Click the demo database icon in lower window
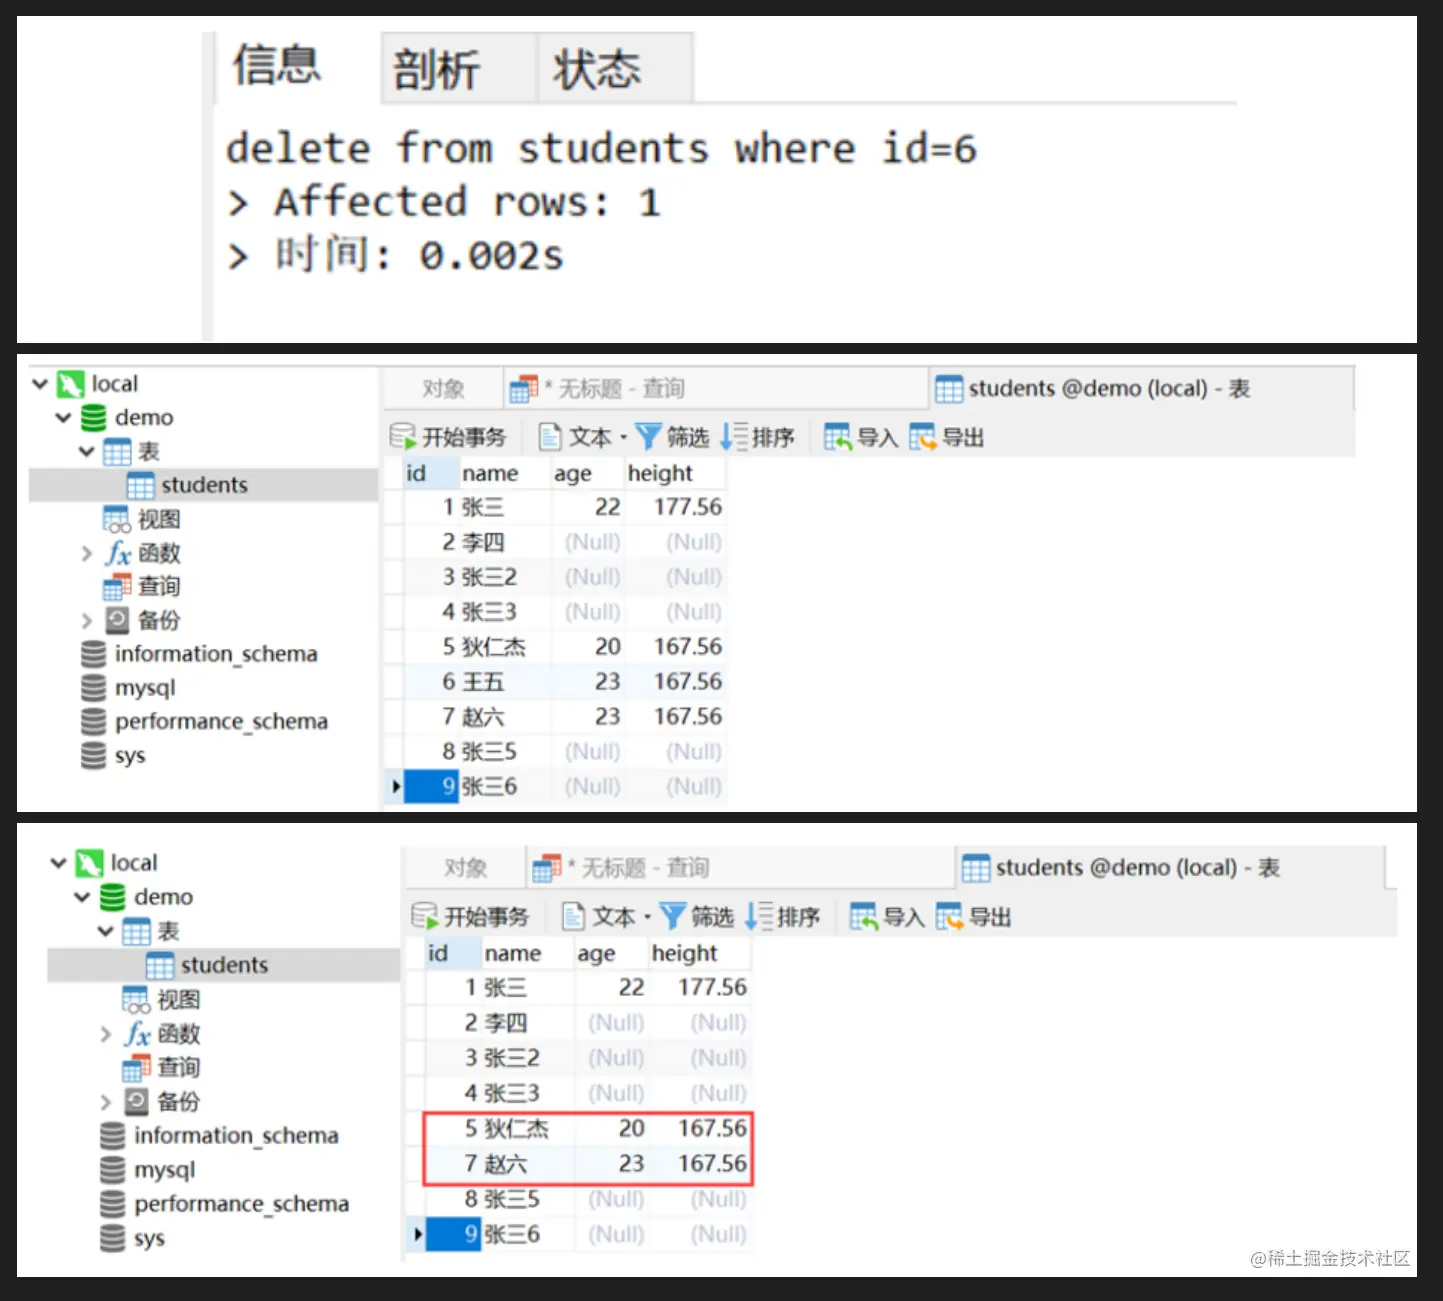 point(113,897)
